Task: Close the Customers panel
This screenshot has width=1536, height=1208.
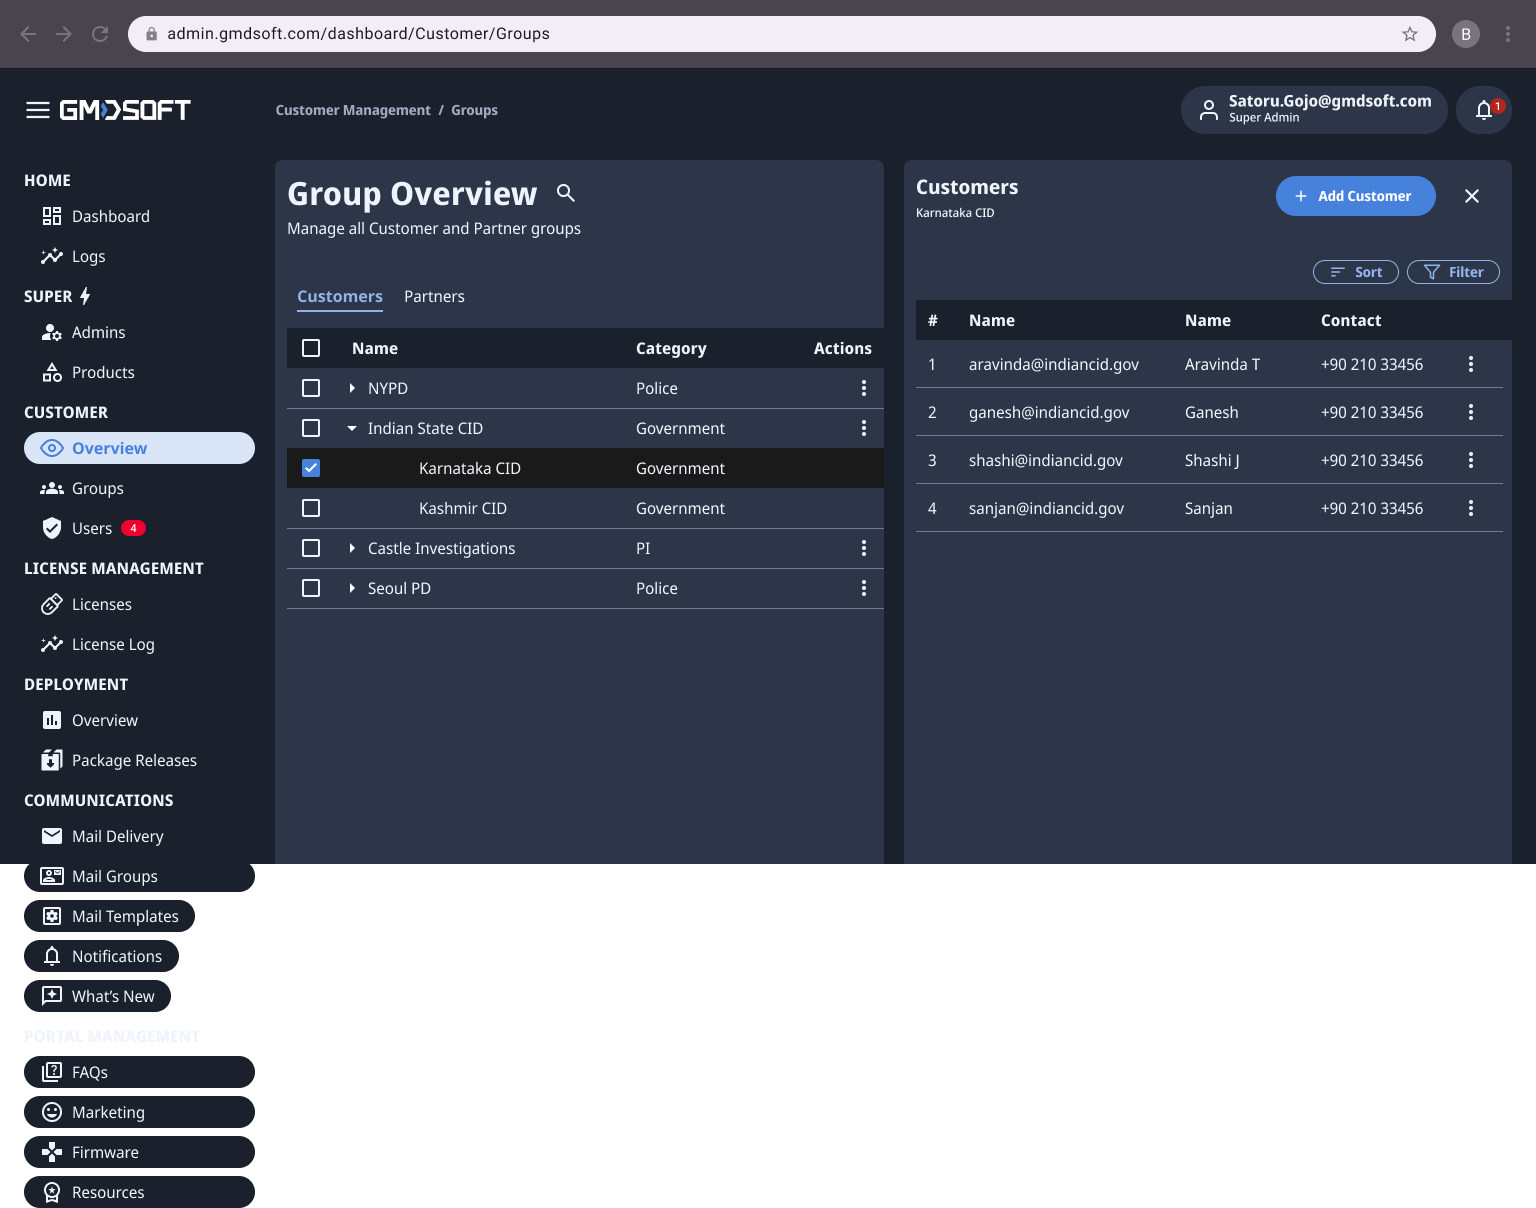Action: point(1472,196)
